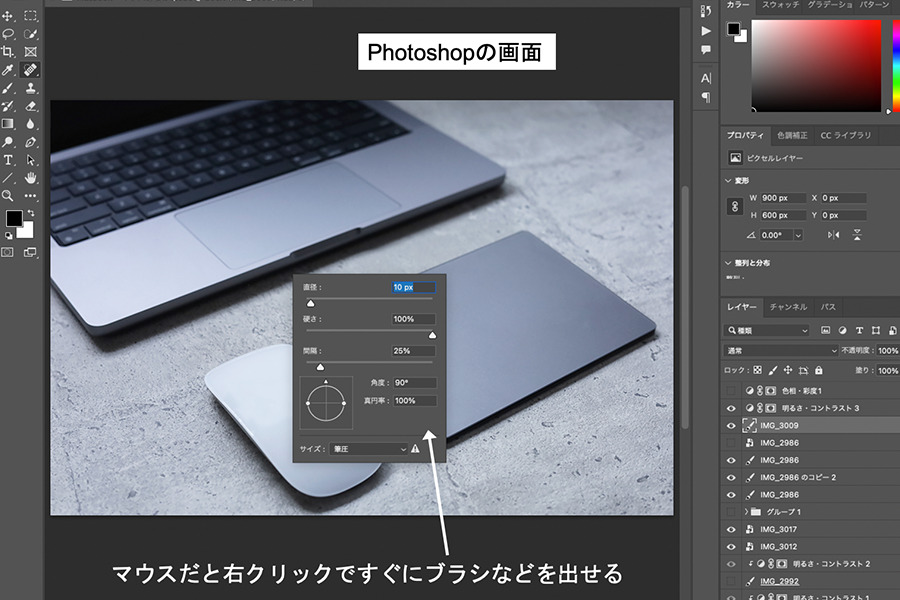This screenshot has height=600, width=900.
Task: Select the Gradient tool
Action: [7, 124]
